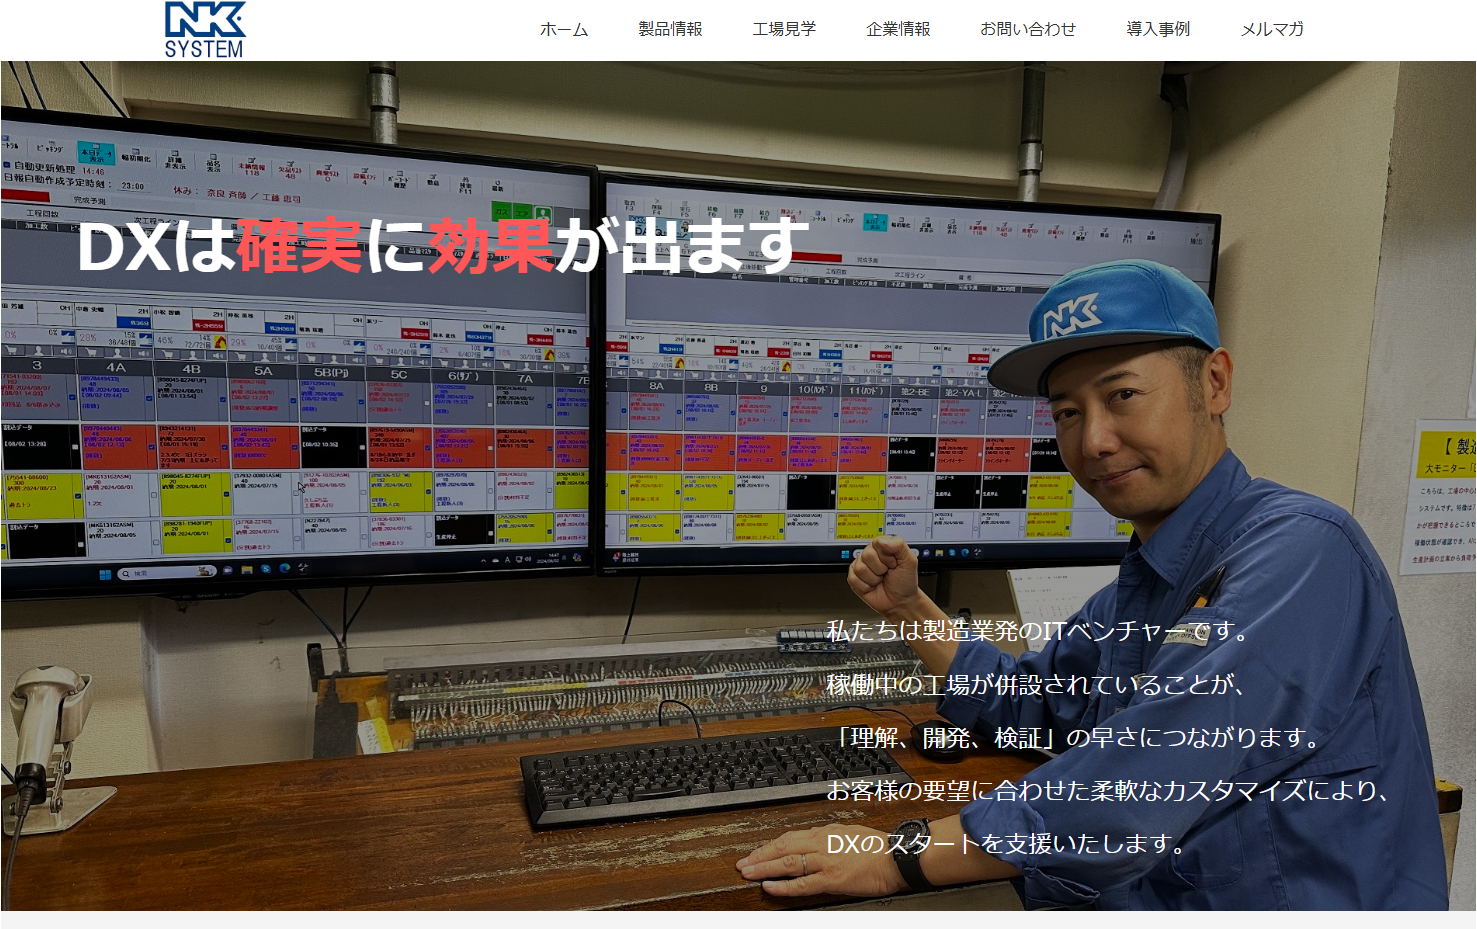Click the Windows Start icon on left monitor
Screen dimensions: 1477x929
coord(105,574)
